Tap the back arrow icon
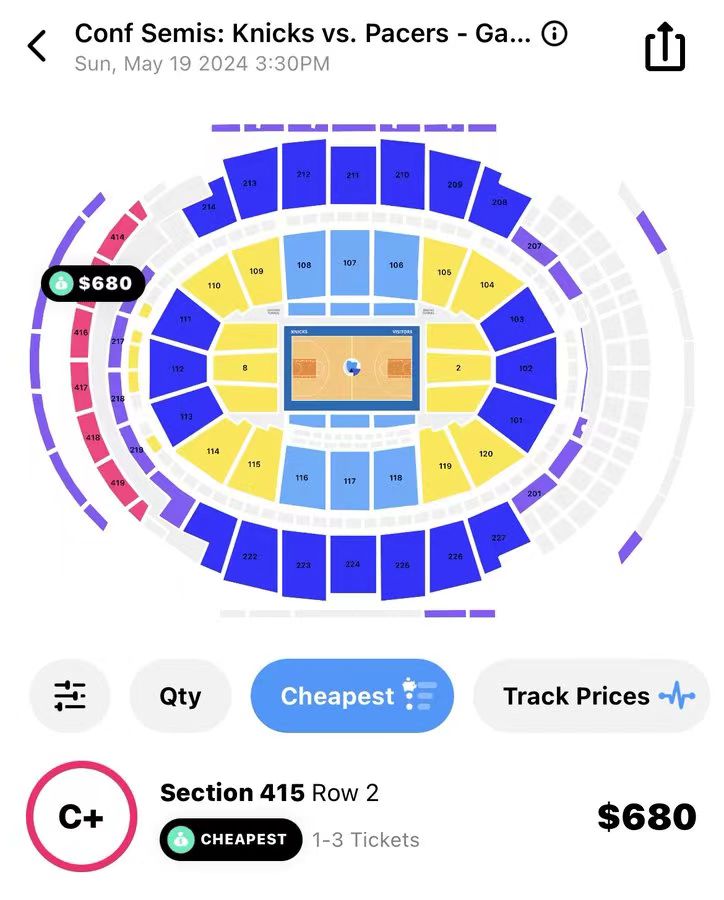 coord(37,46)
